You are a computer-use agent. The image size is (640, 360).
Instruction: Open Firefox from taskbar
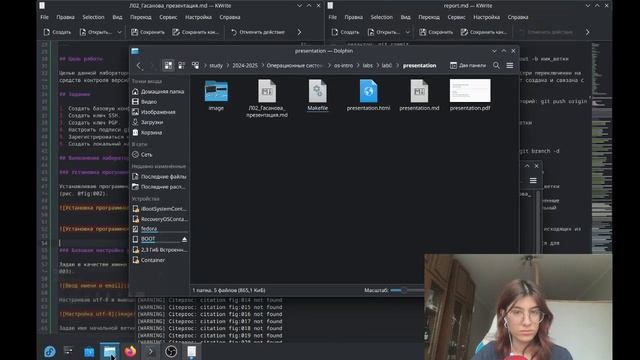pos(130,351)
